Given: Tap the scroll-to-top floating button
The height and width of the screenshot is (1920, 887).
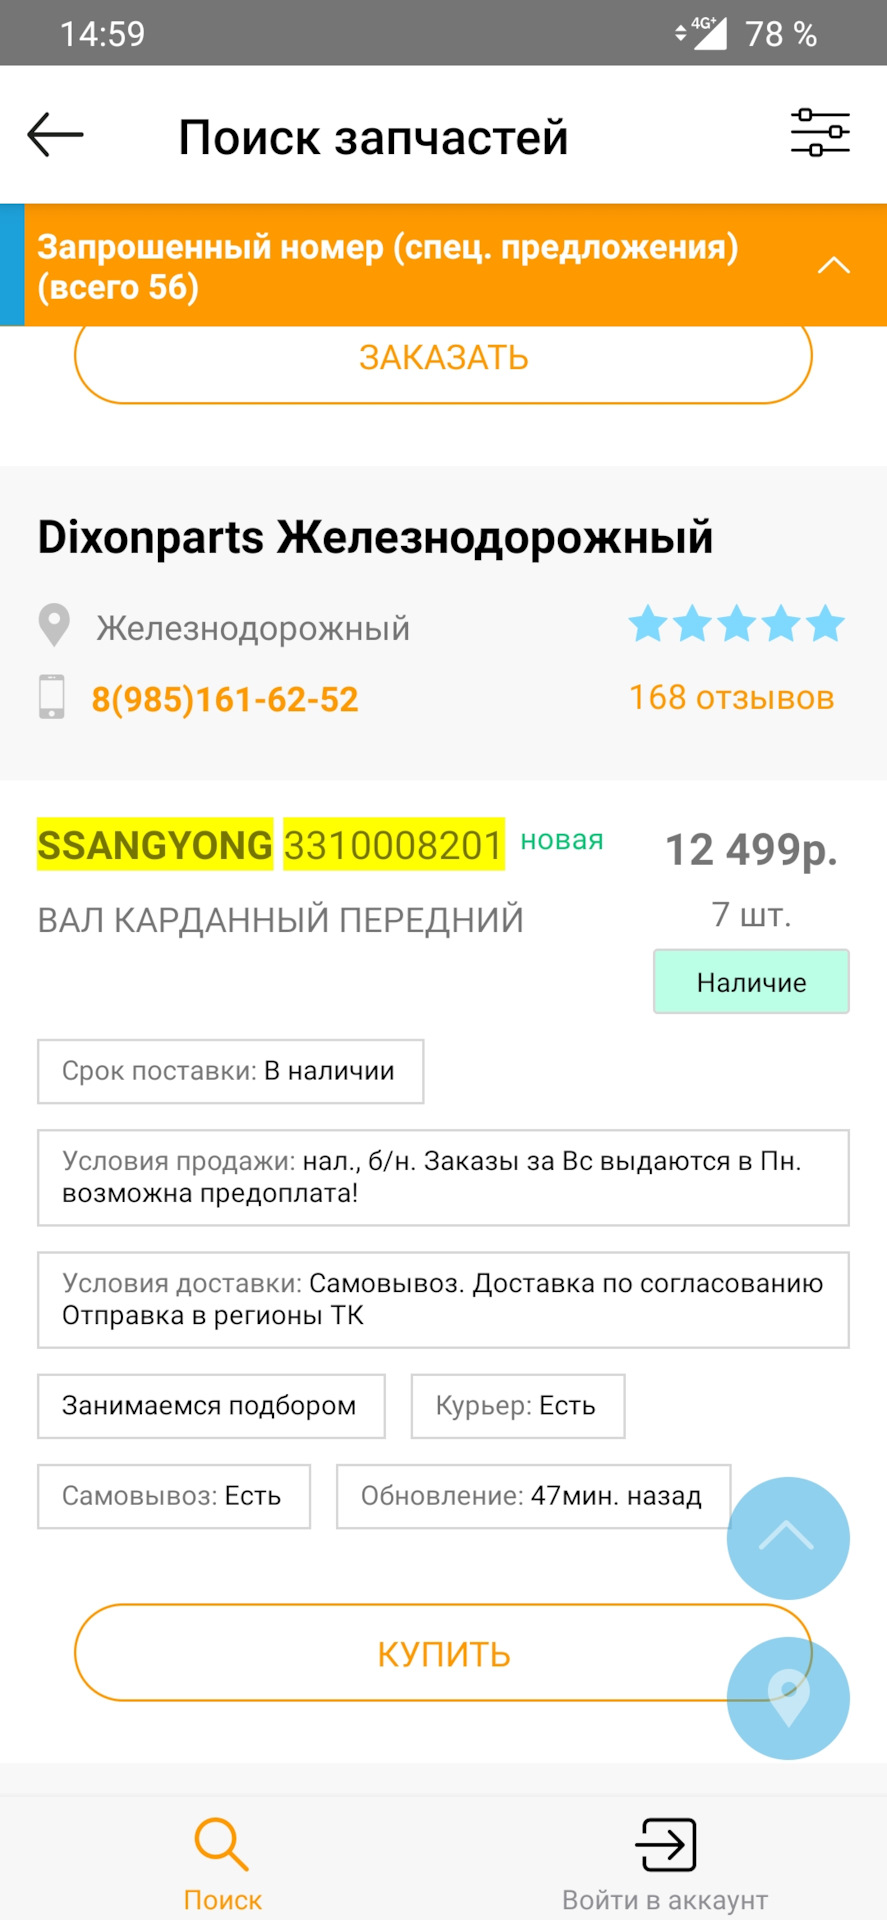Looking at the screenshot, I should pos(788,1537).
